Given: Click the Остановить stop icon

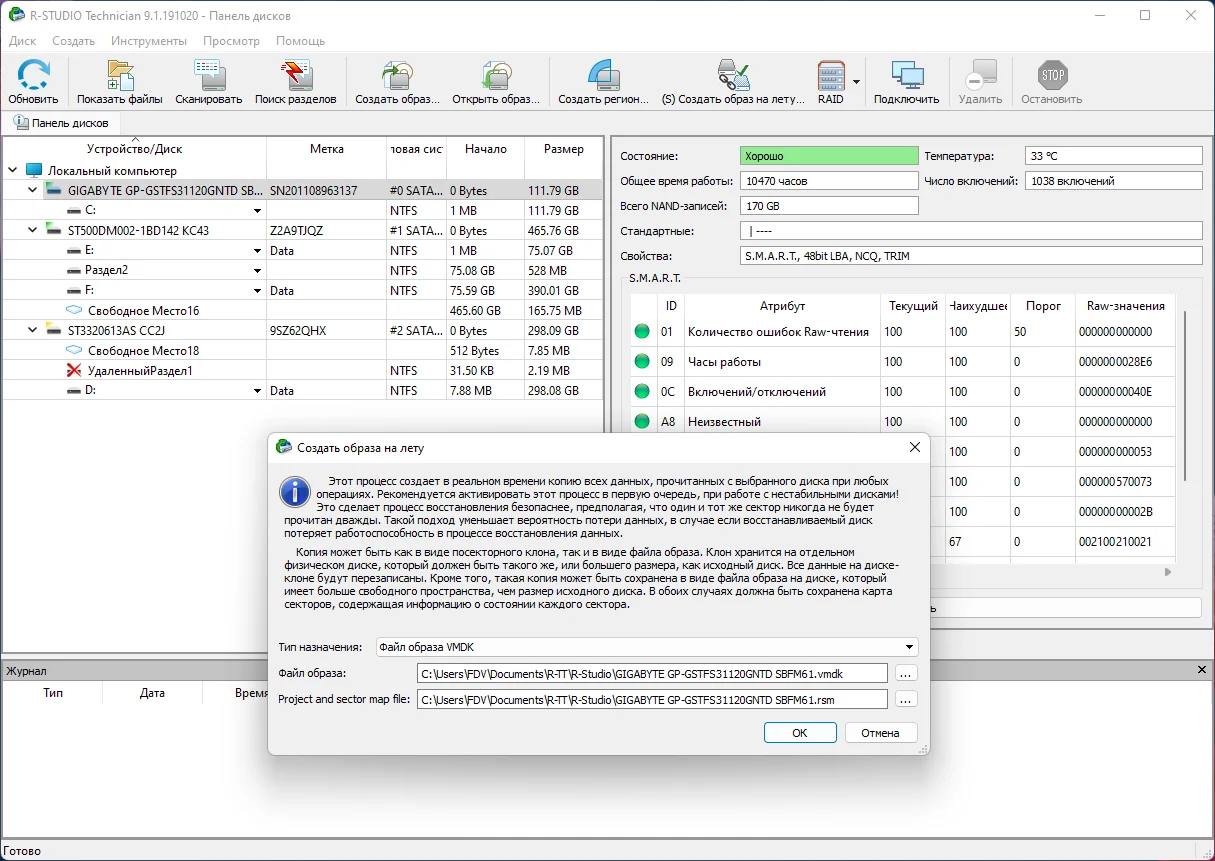Looking at the screenshot, I should pos(1052,82).
